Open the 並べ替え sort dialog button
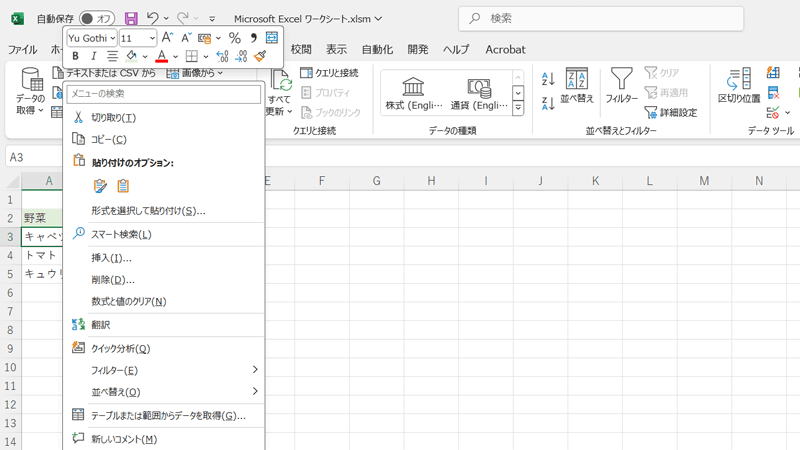This screenshot has width=800, height=450. pyautogui.click(x=577, y=85)
